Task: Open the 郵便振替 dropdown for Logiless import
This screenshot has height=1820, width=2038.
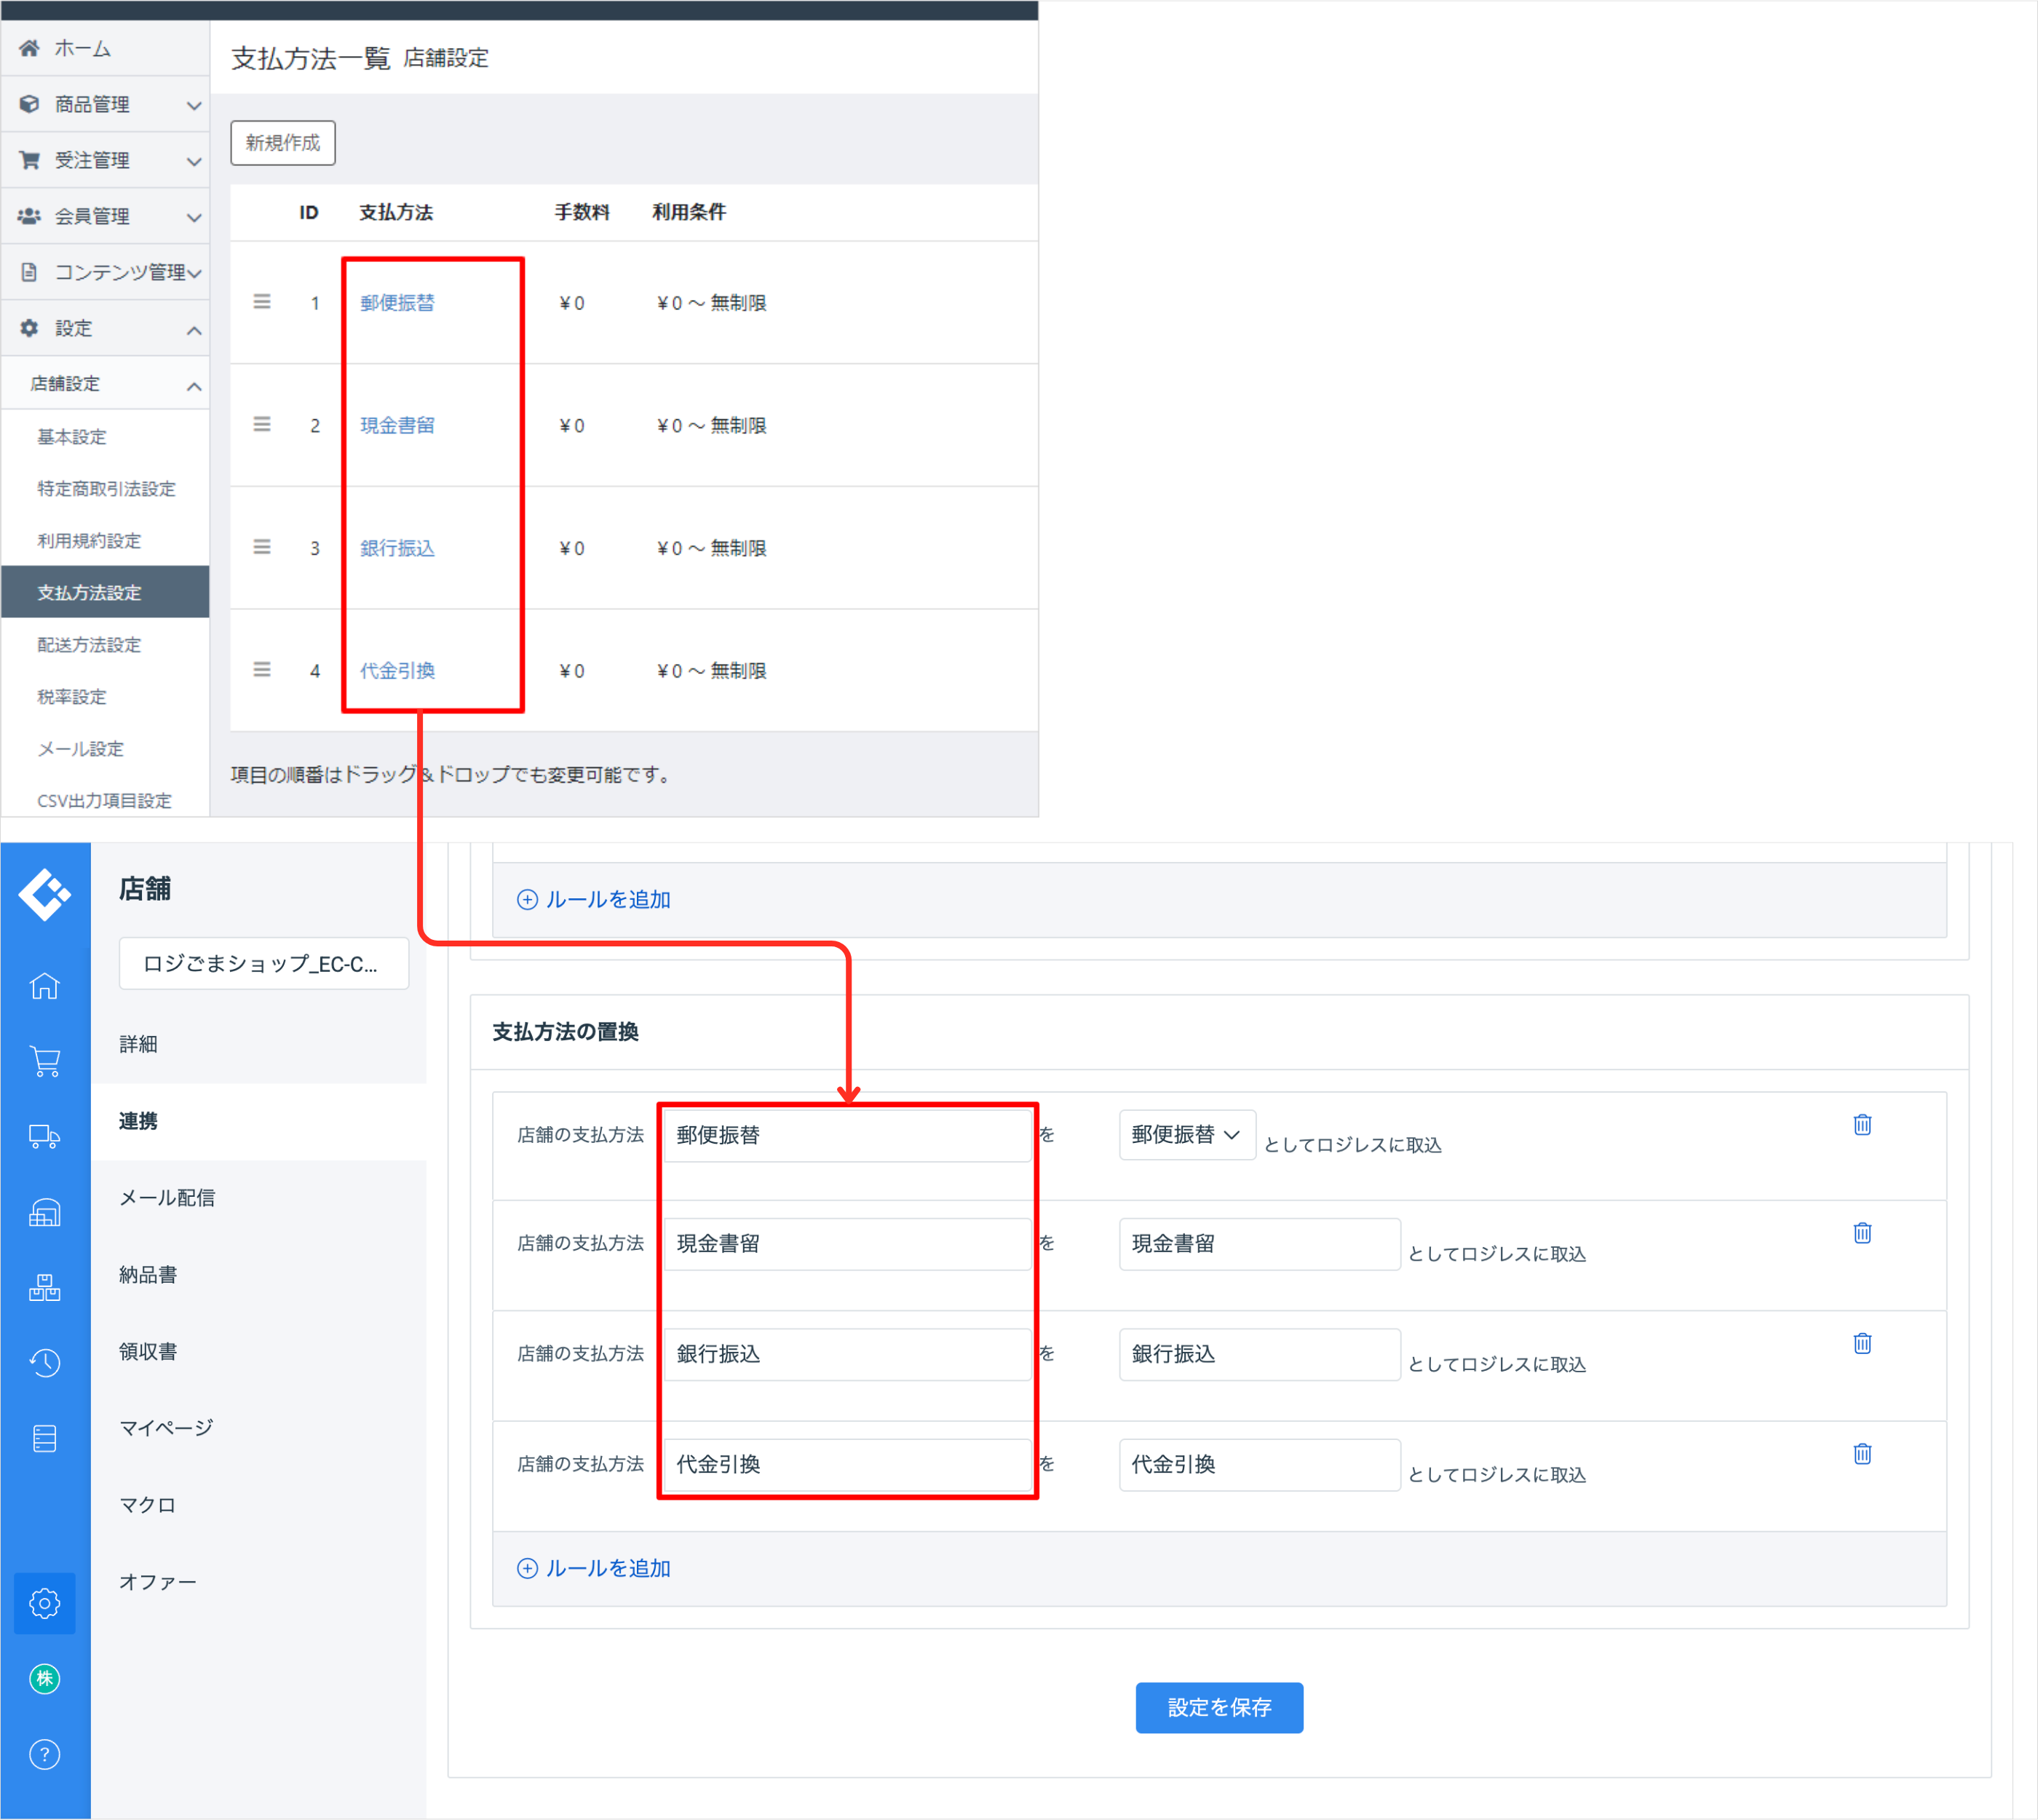Action: (1186, 1135)
